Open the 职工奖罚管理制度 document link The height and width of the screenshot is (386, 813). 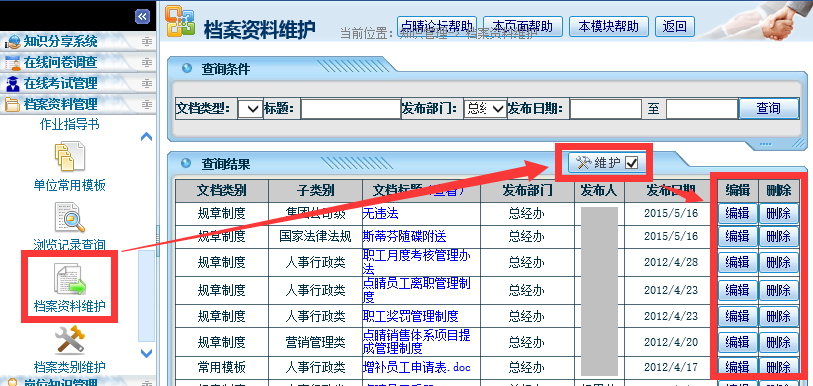pyautogui.click(x=411, y=315)
